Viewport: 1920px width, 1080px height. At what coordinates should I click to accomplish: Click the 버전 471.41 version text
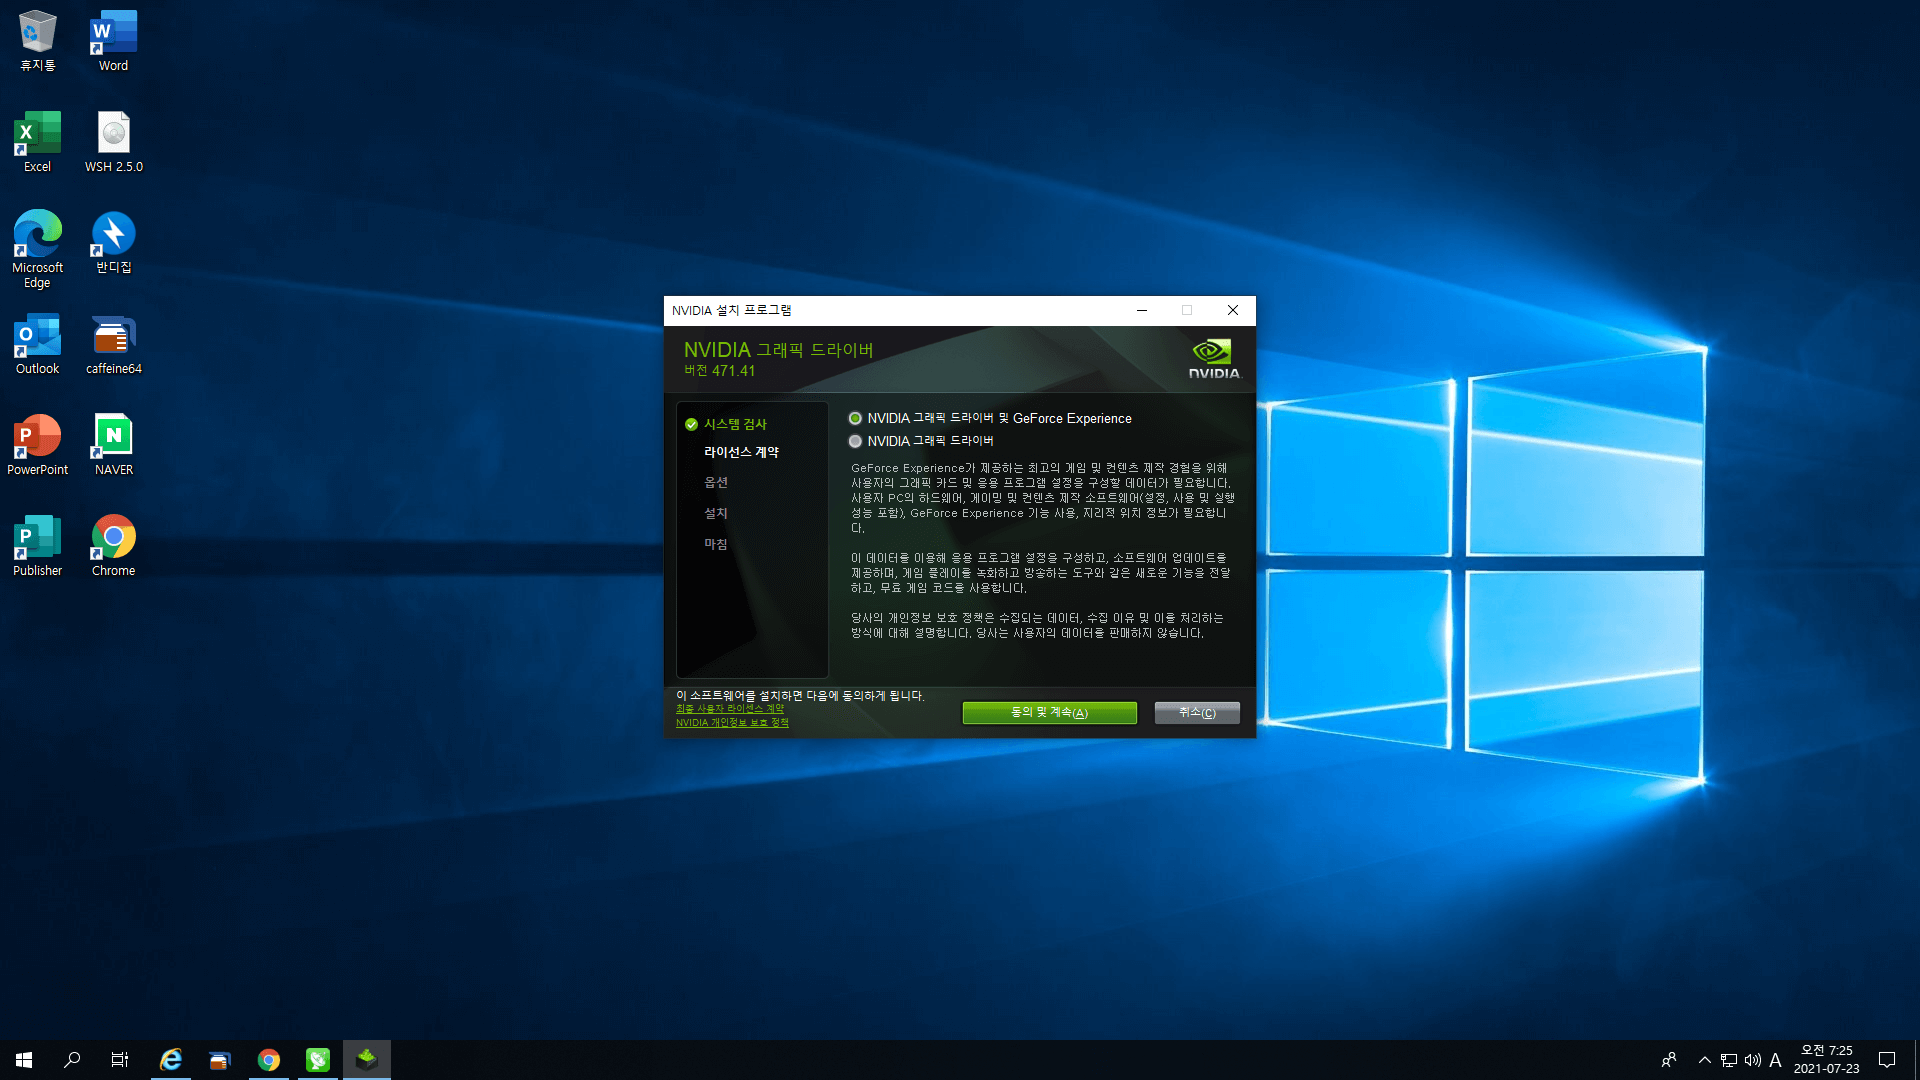[x=720, y=371]
